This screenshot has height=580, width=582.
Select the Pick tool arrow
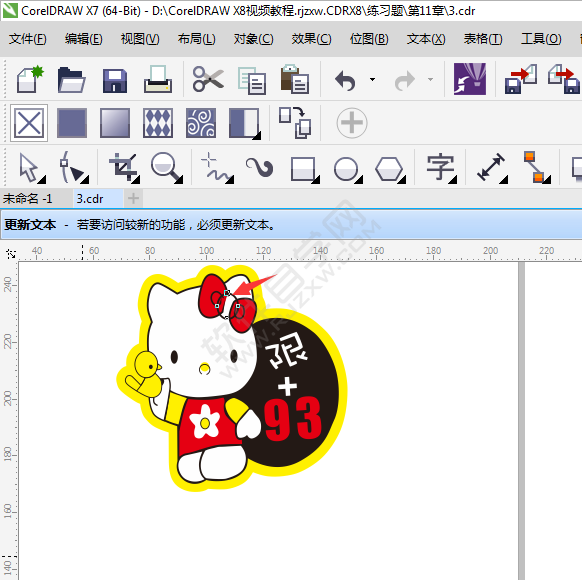pyautogui.click(x=30, y=168)
